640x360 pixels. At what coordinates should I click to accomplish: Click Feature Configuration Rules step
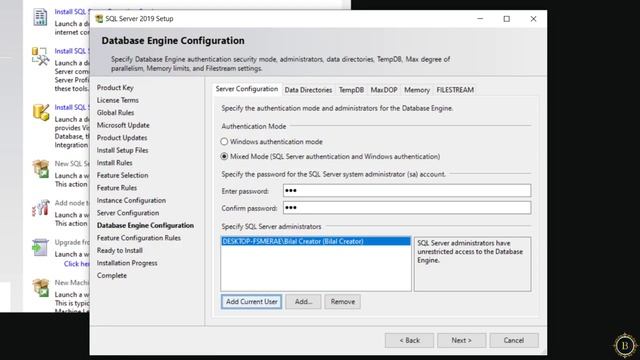[x=139, y=238]
